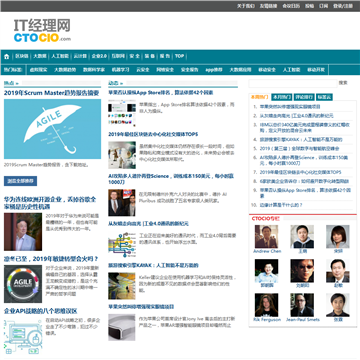The image size is (360, 360).
Task: Open the Huawei article portrait thumbnail
Action: 23,232
